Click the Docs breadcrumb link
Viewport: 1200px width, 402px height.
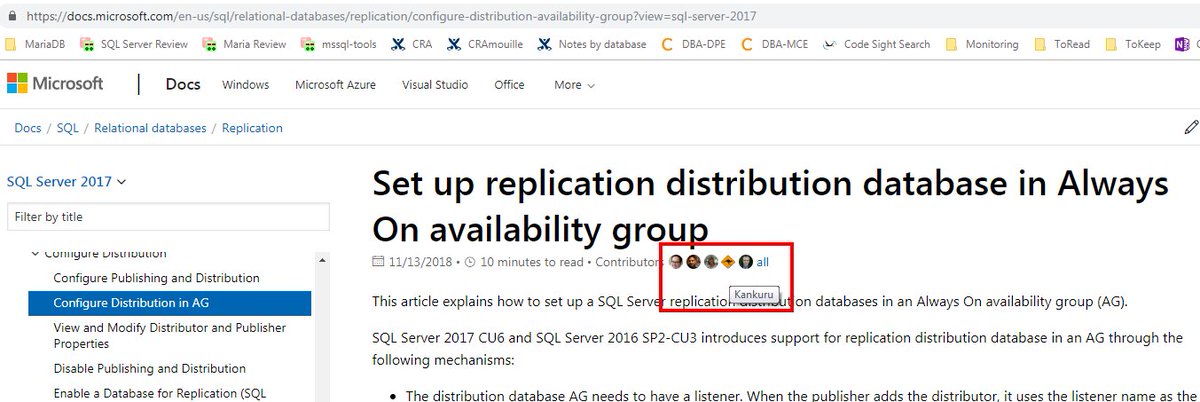[x=27, y=128]
